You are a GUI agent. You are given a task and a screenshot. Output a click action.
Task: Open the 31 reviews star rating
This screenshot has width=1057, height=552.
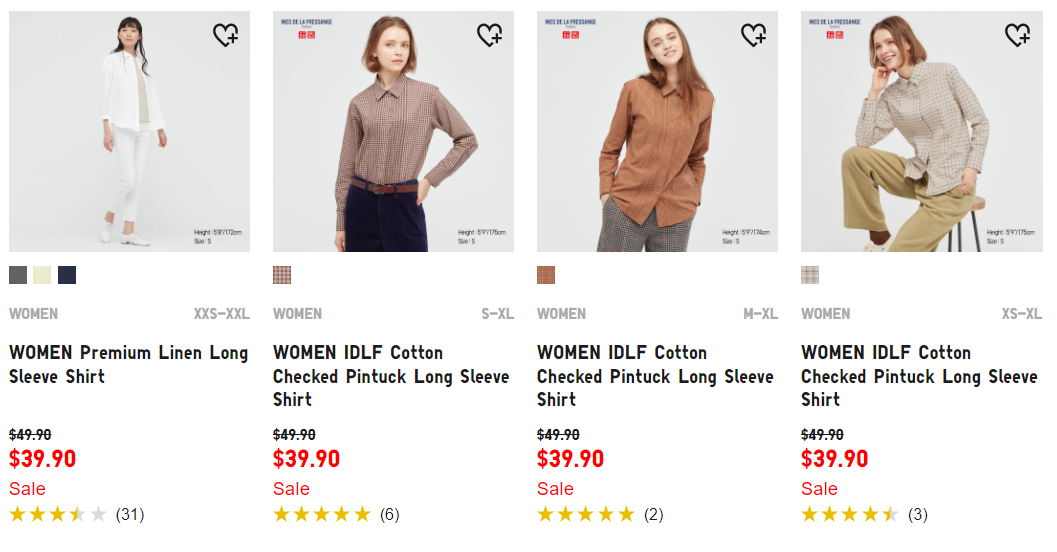click(x=77, y=515)
